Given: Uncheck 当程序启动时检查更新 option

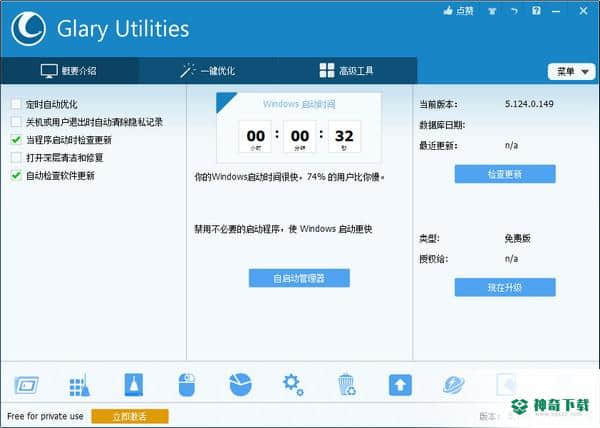Looking at the screenshot, I should click(x=16, y=140).
